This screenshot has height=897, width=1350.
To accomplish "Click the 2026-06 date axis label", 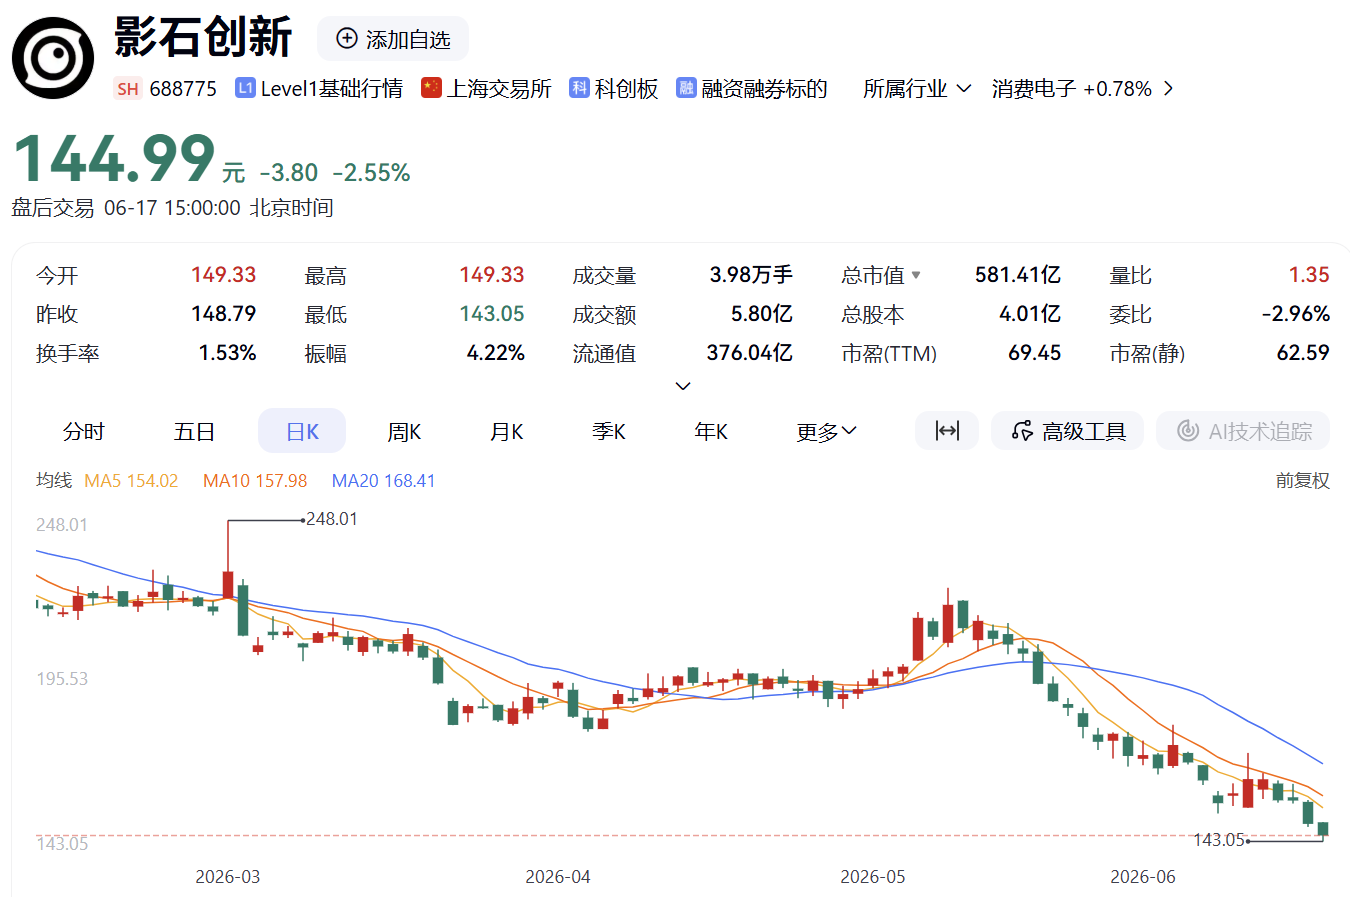I will 1142,877.
